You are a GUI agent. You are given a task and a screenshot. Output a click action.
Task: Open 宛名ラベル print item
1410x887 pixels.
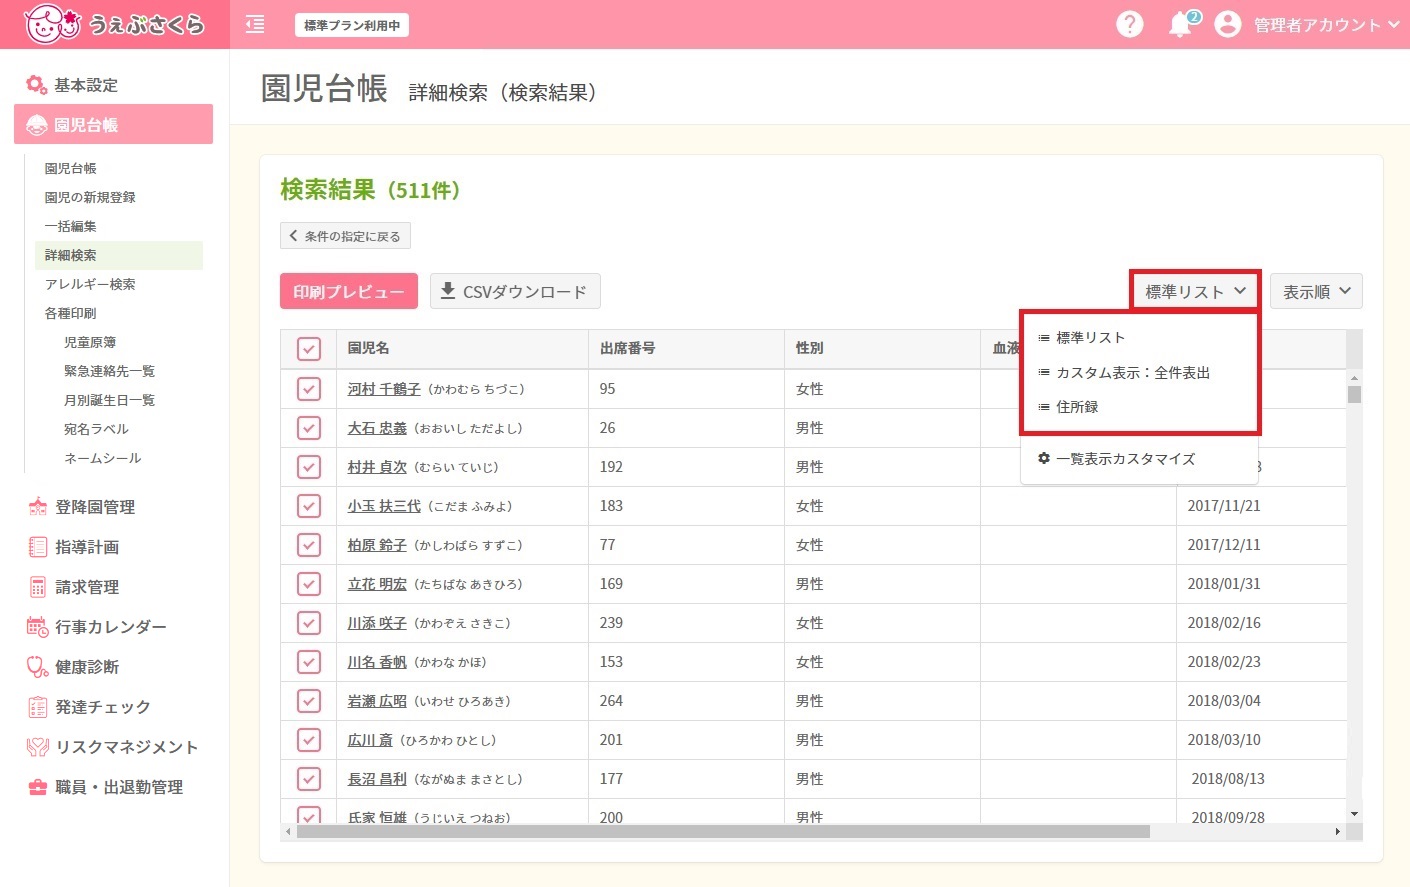[x=96, y=429]
